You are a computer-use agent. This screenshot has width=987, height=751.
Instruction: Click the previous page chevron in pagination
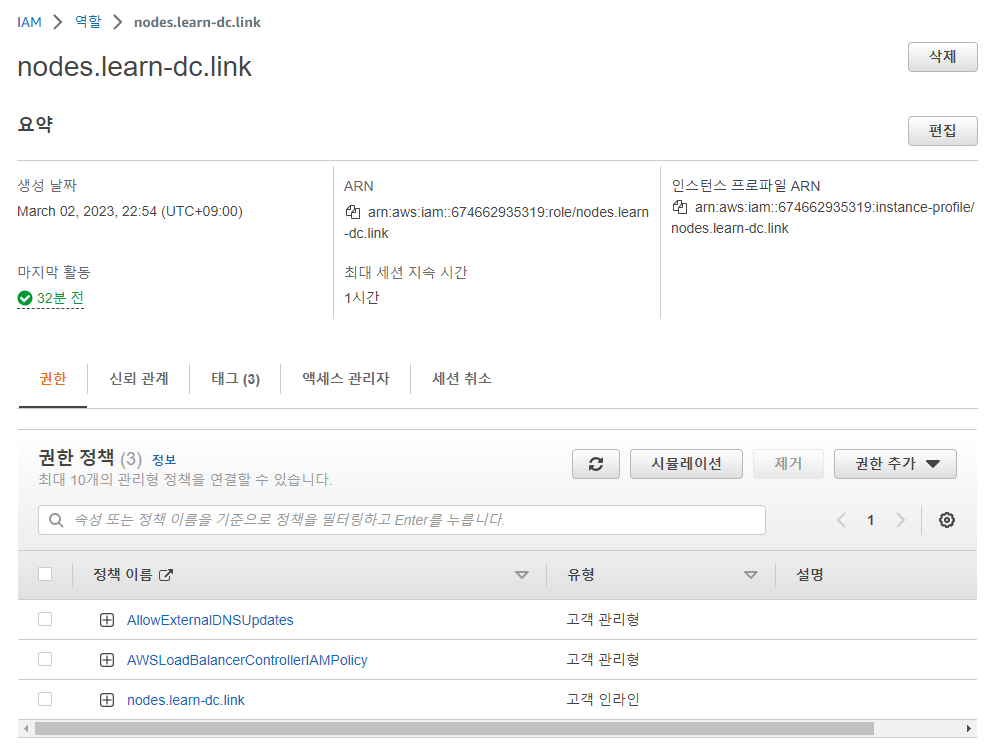(841, 520)
